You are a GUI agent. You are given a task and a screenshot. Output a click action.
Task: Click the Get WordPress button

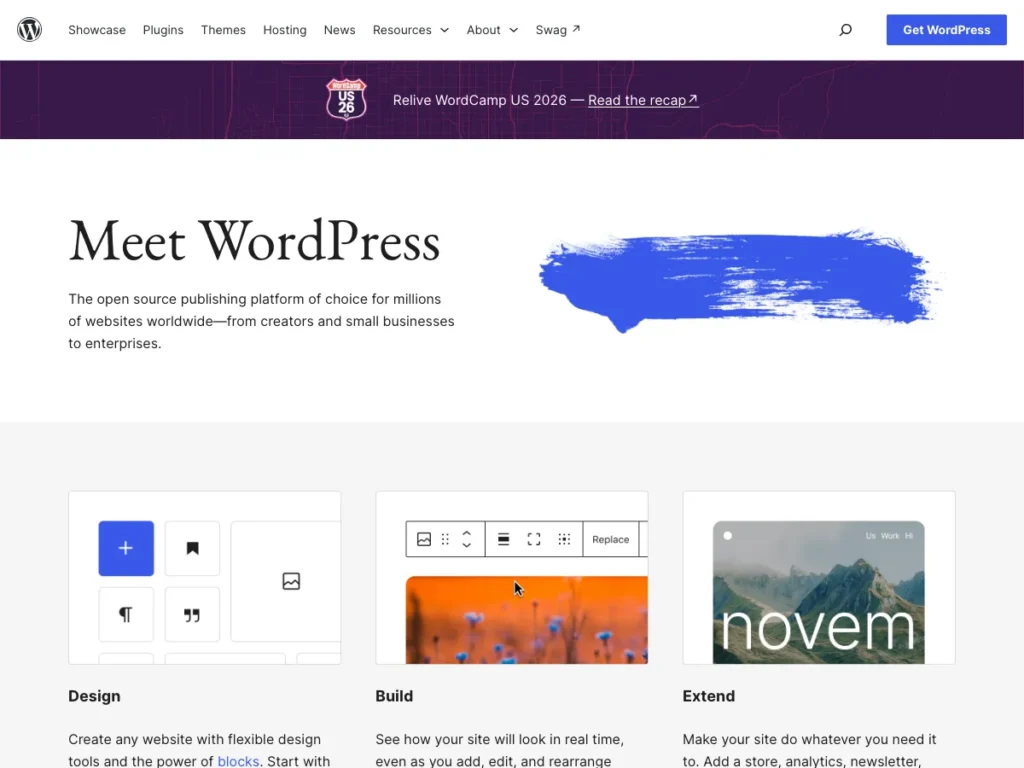point(946,30)
